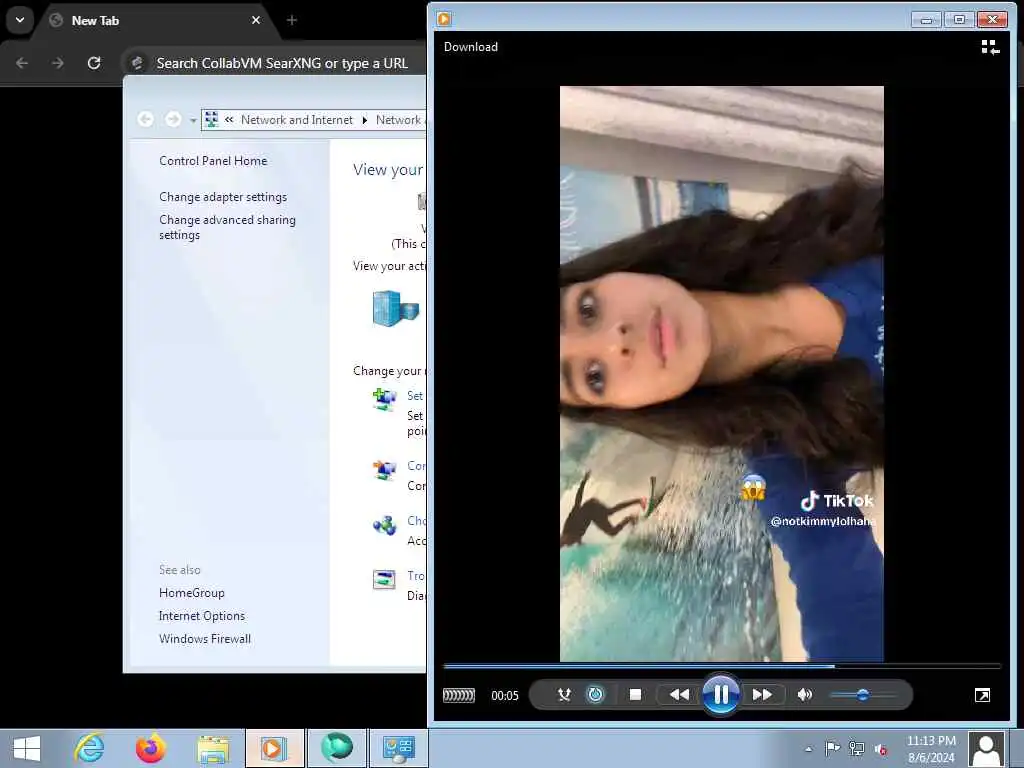Screen dimensions: 1024x768
Task: Switch Media Player to library view
Action: click(990, 47)
